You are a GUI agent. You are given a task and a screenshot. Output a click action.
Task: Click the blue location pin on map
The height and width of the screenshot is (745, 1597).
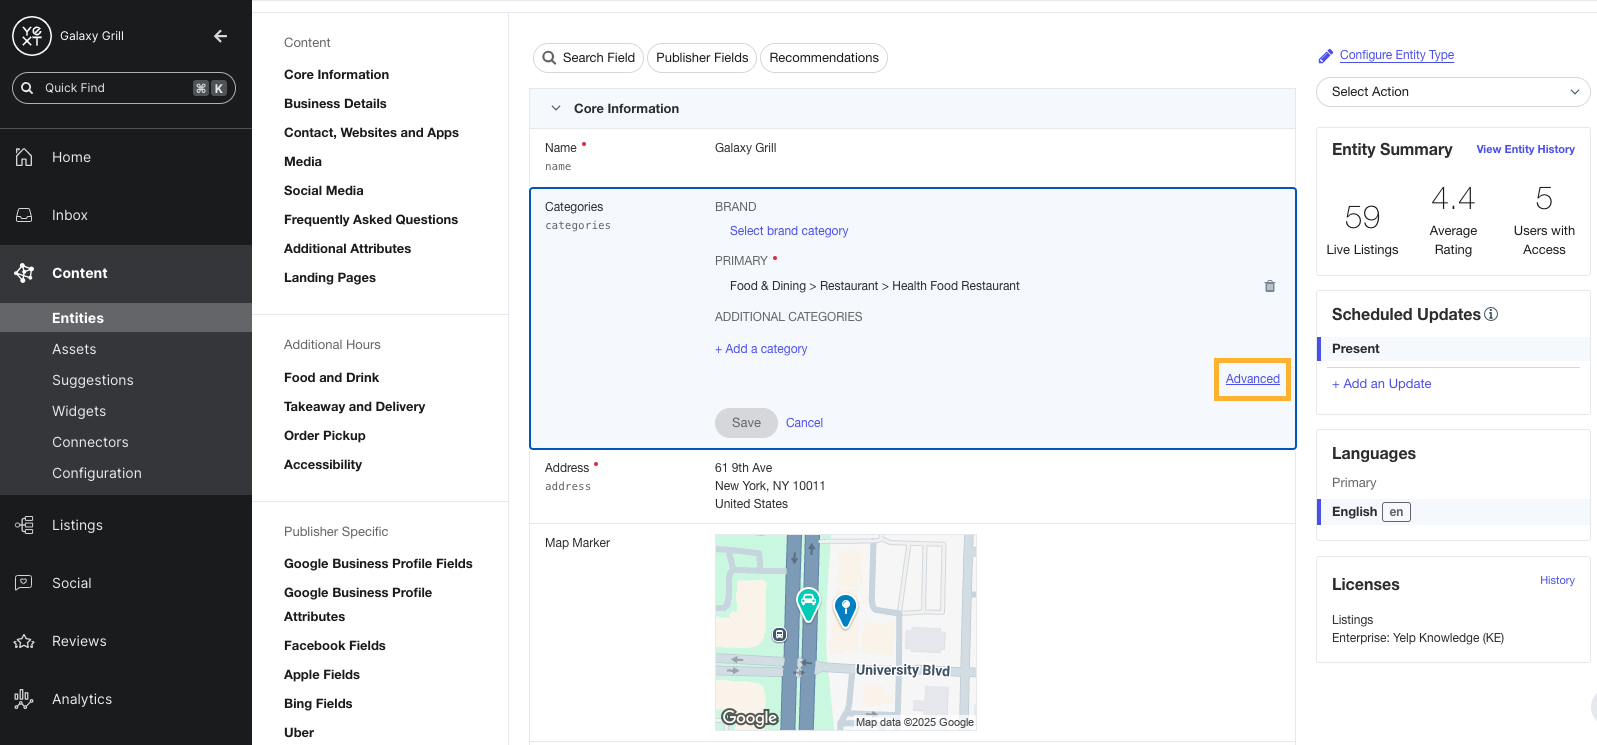(x=845, y=608)
